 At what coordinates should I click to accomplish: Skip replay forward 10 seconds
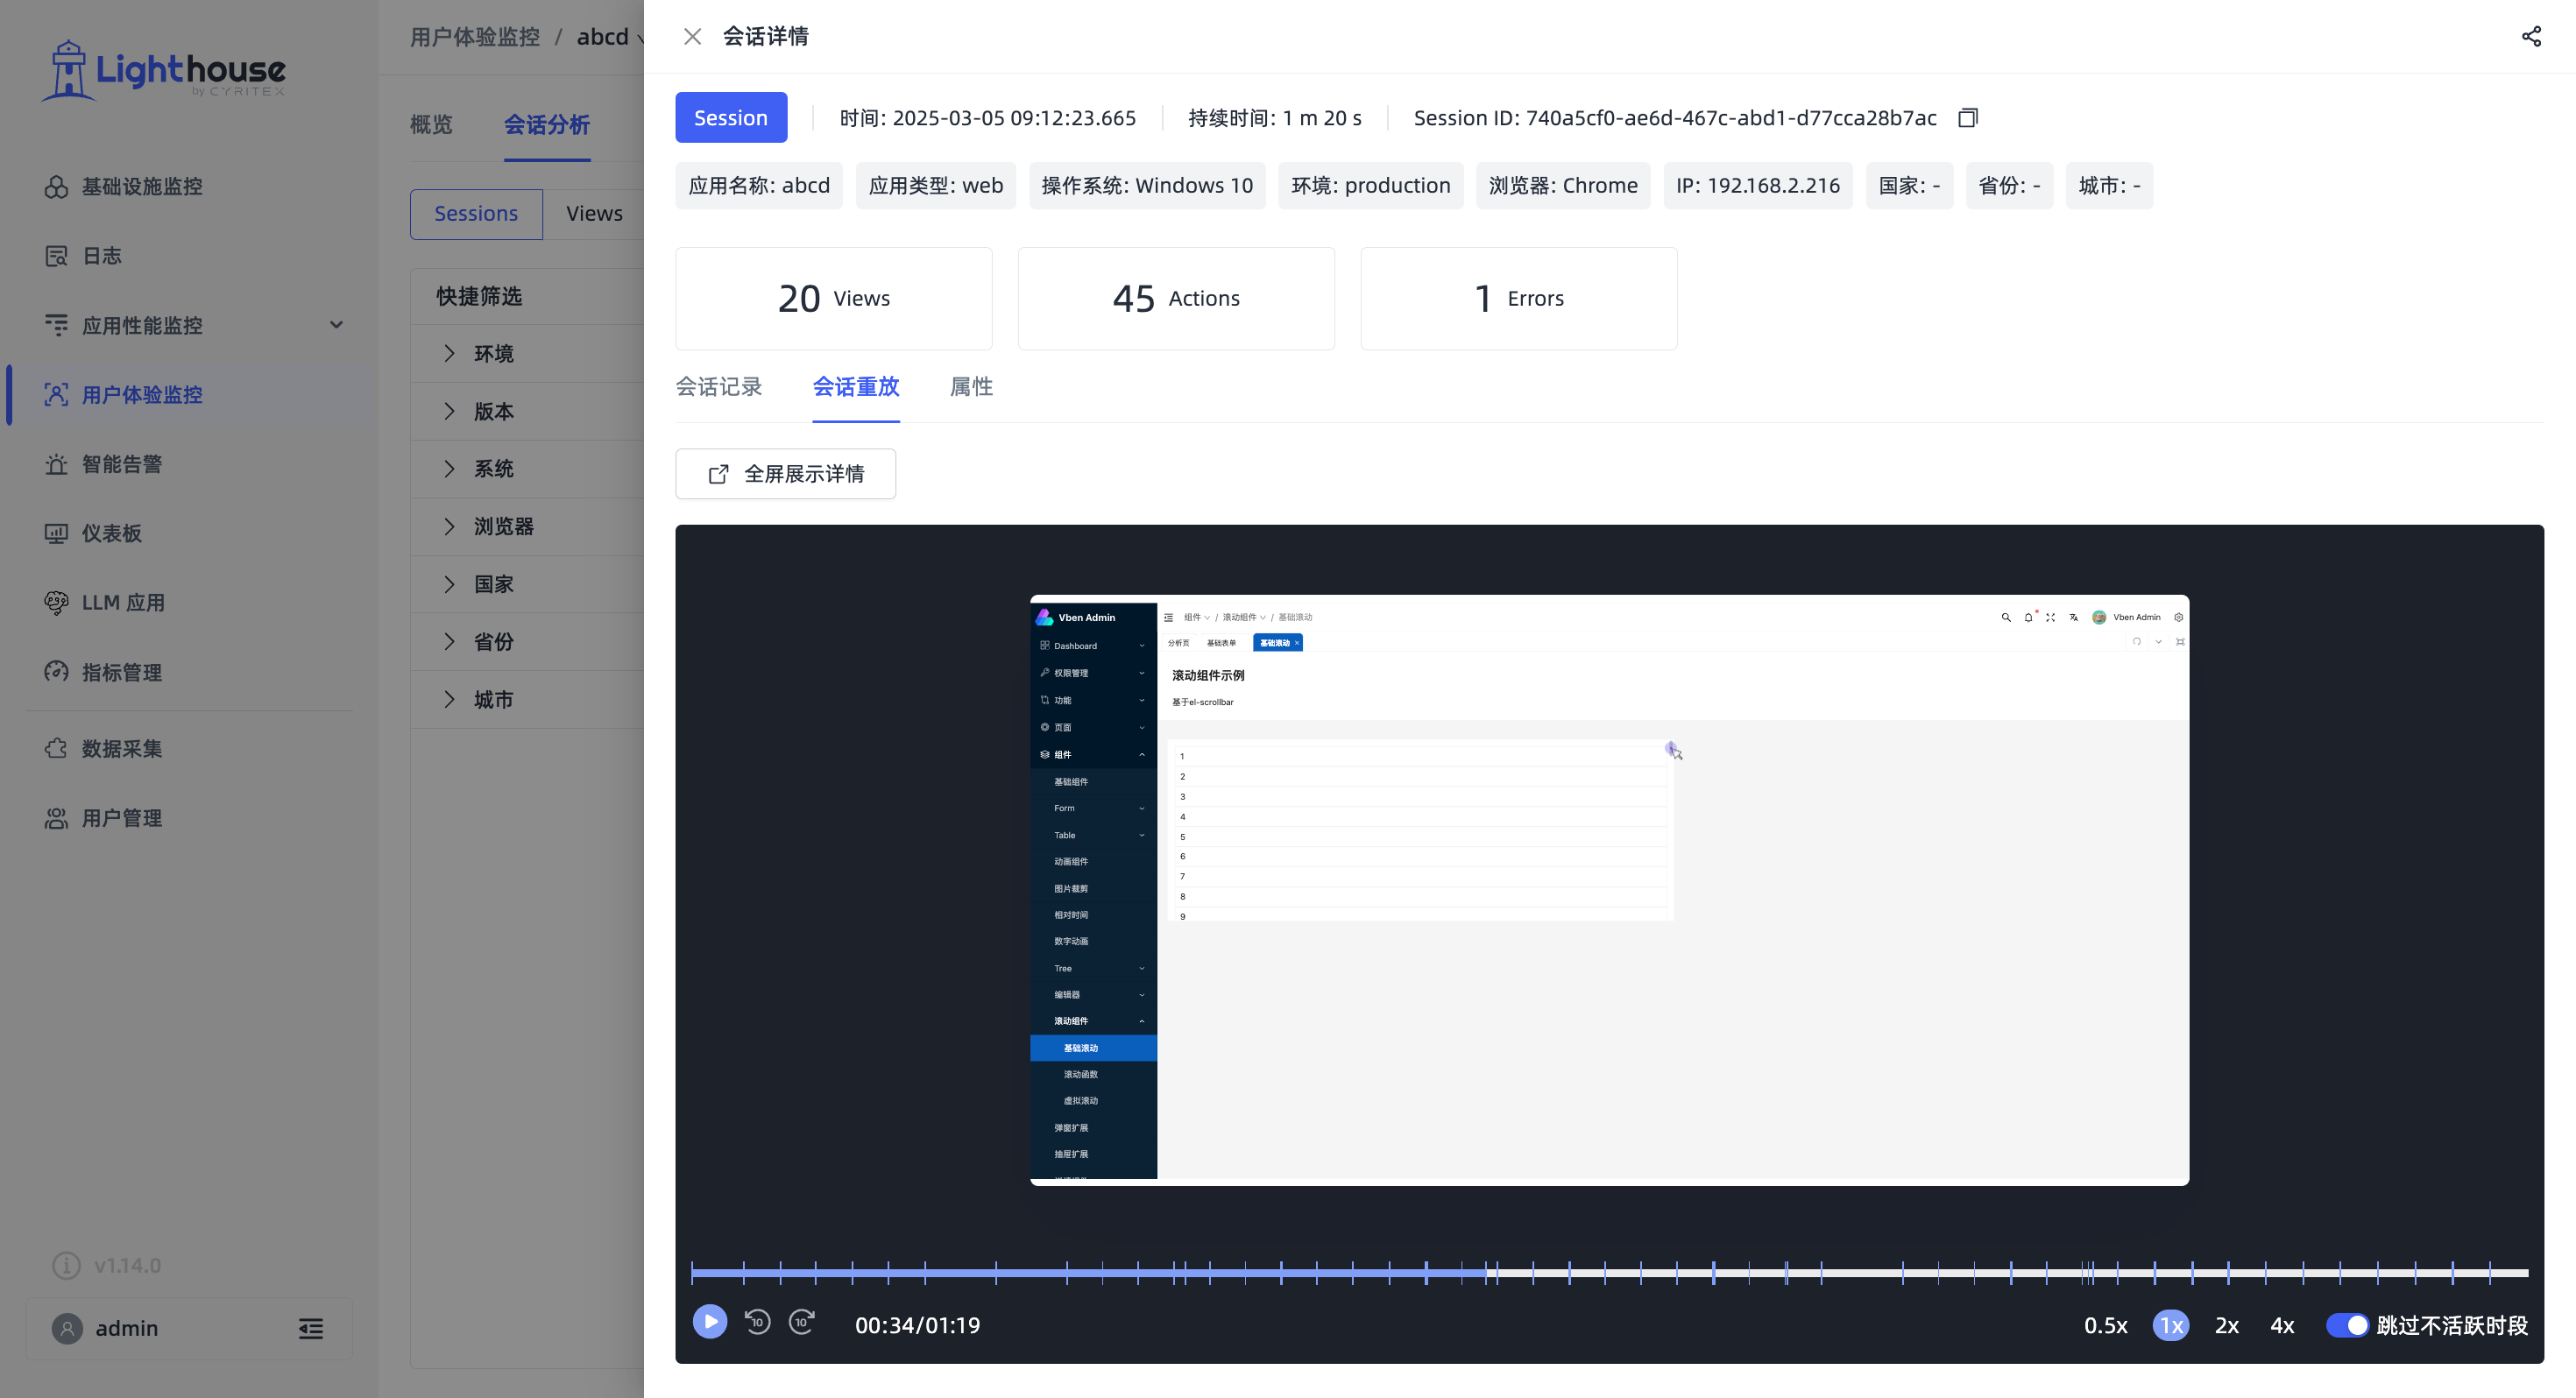[802, 1322]
